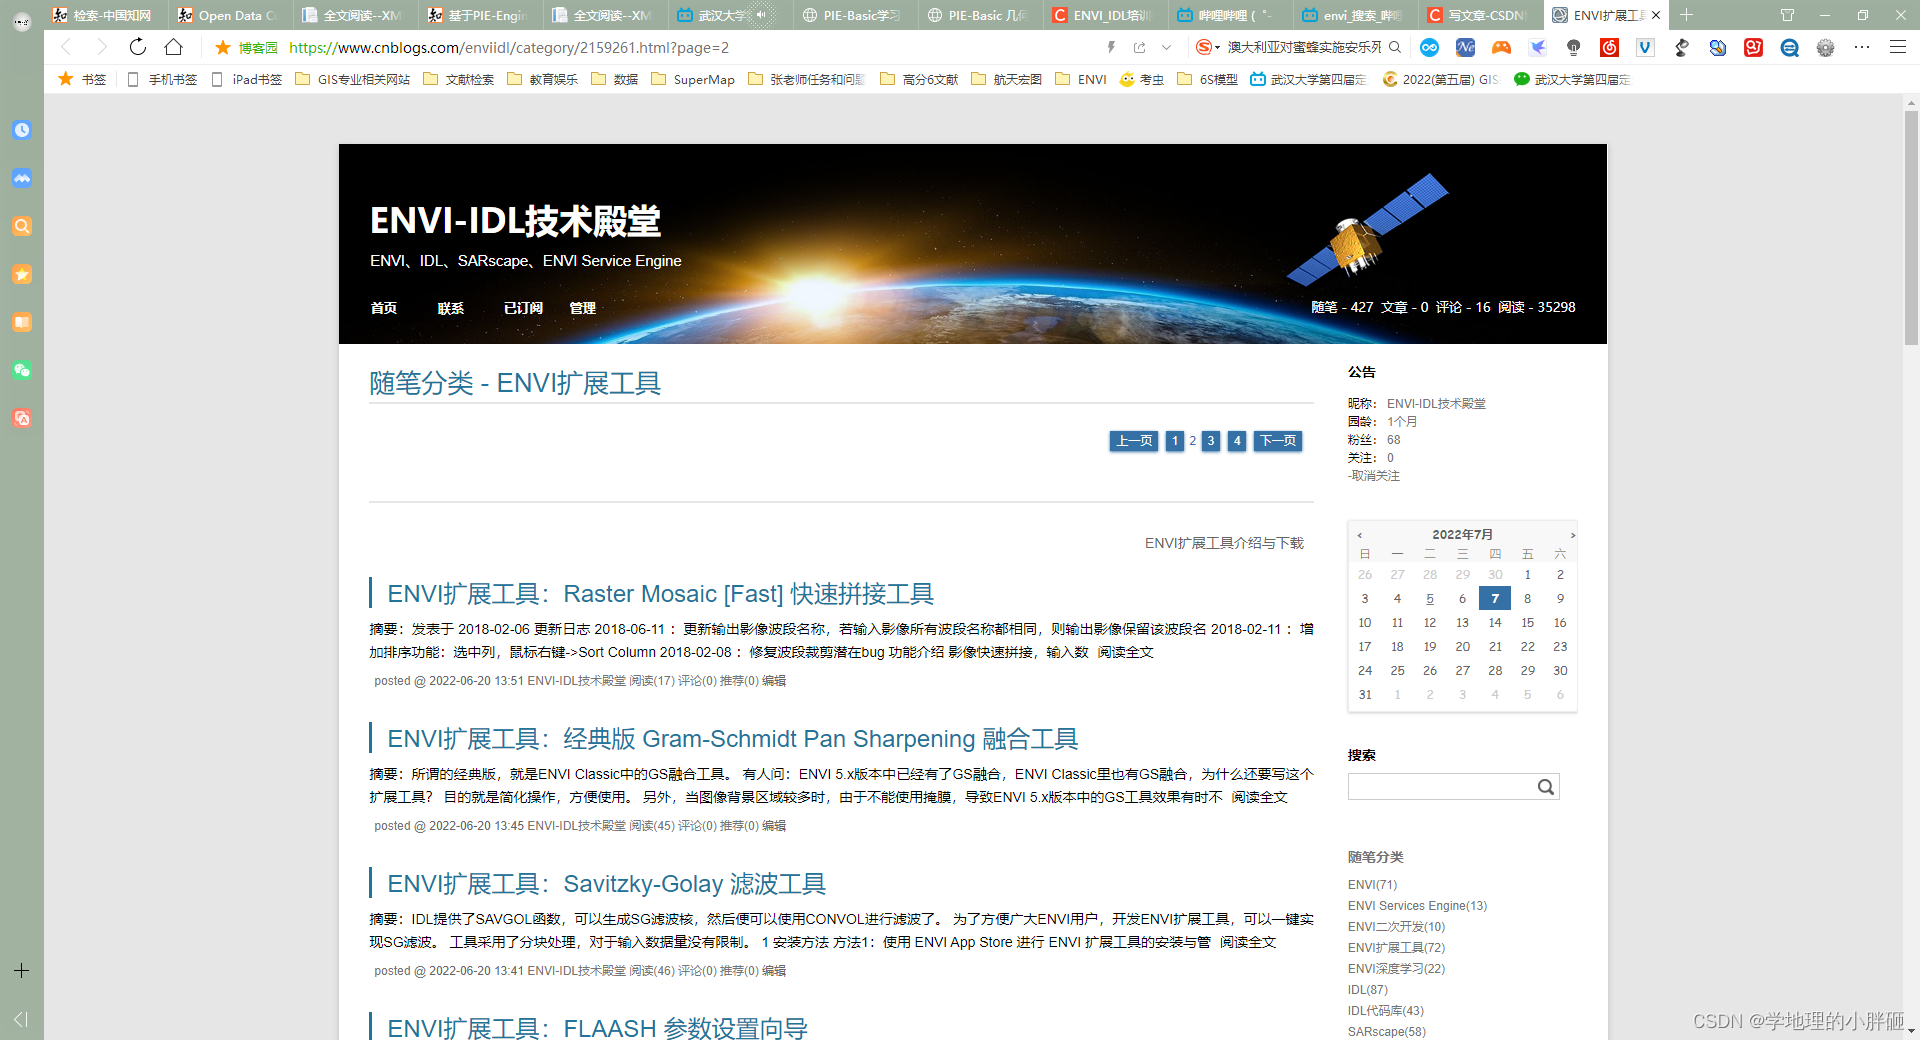1920x1040 pixels.
Task: Open the blue bird extension icon
Action: click(1537, 47)
